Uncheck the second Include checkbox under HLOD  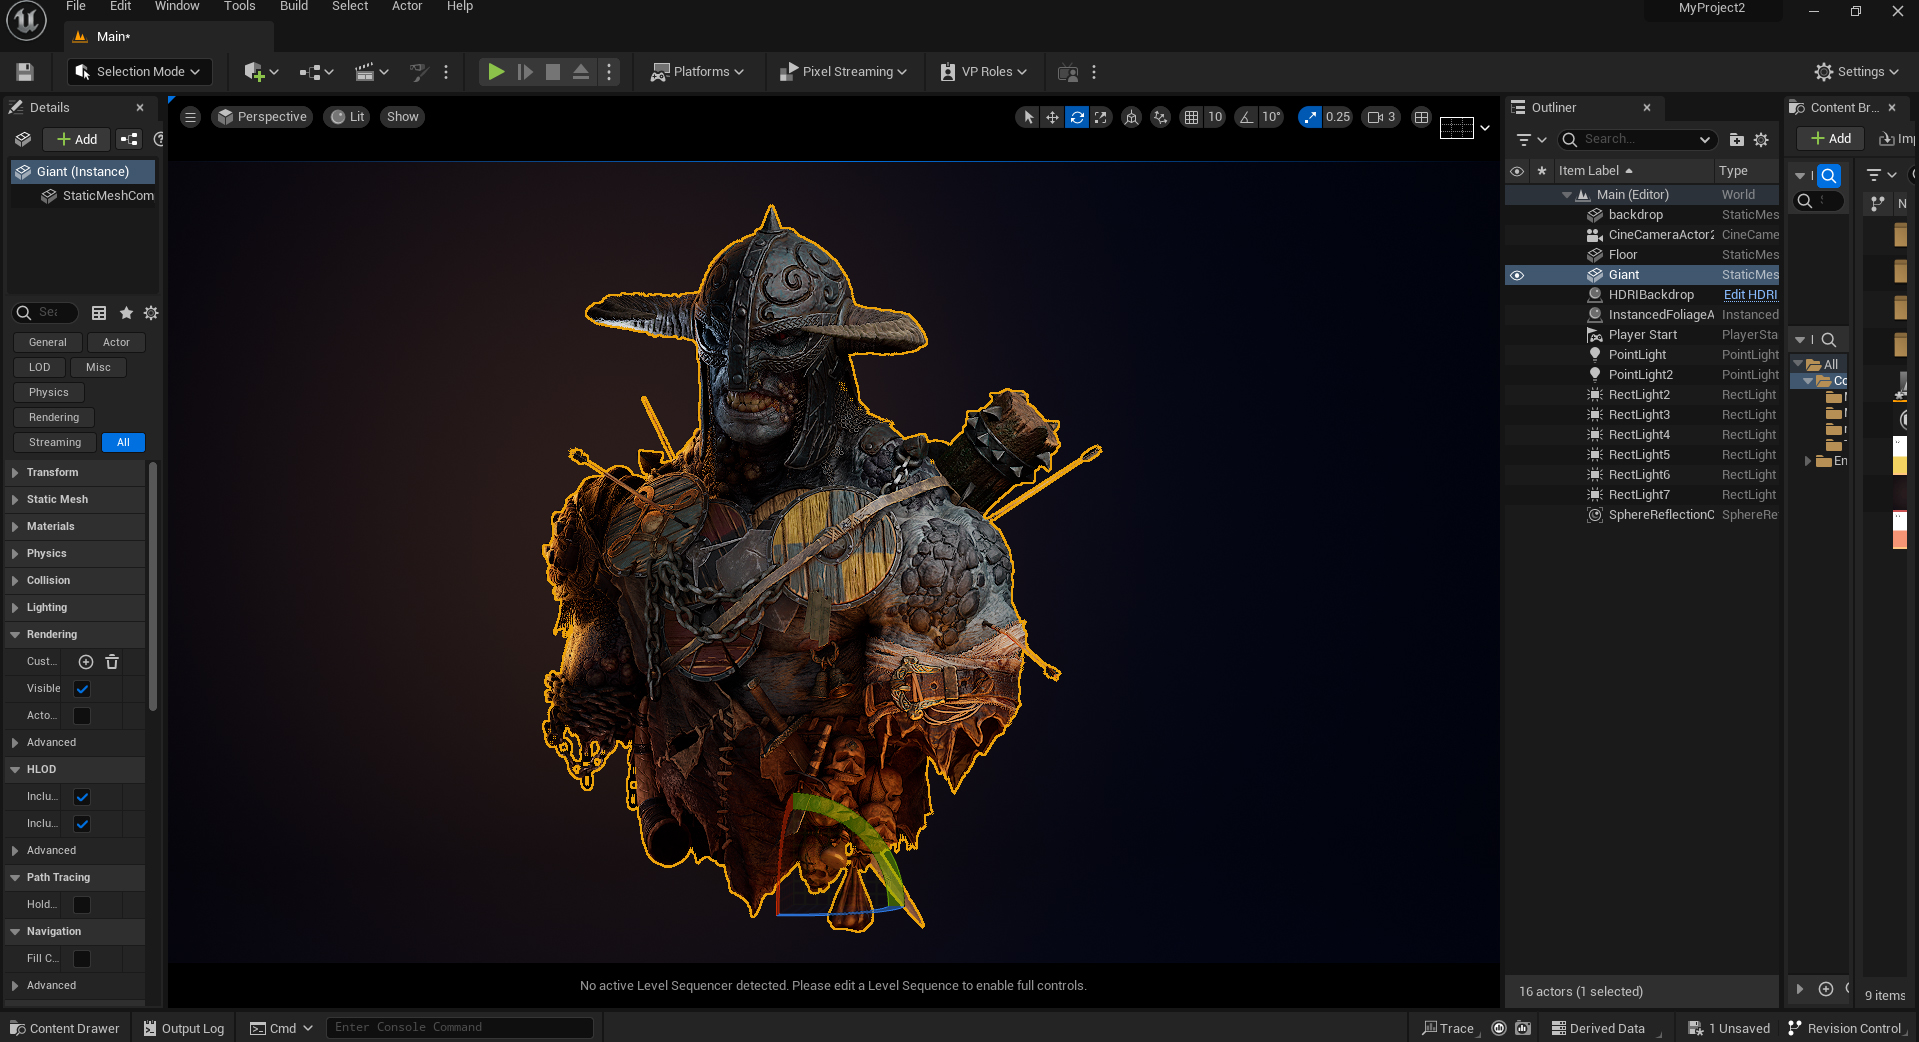click(x=82, y=824)
